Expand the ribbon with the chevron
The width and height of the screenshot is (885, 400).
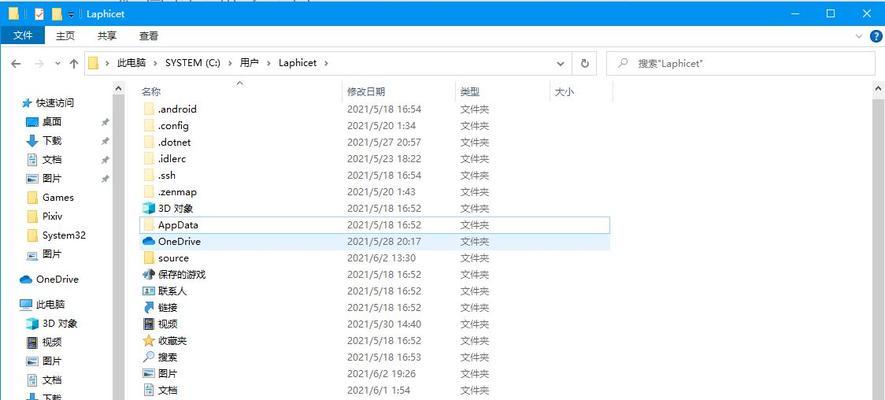tap(859, 36)
